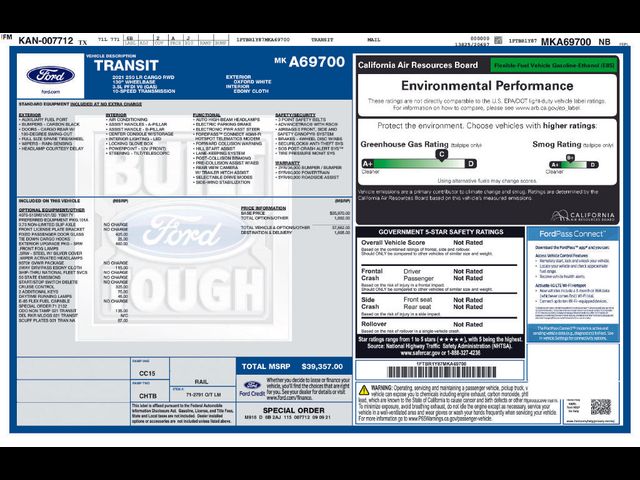Image resolution: width=640 pixels, height=480 pixels.
Task: Click the KAN-007712 order number
Action: click(46, 41)
